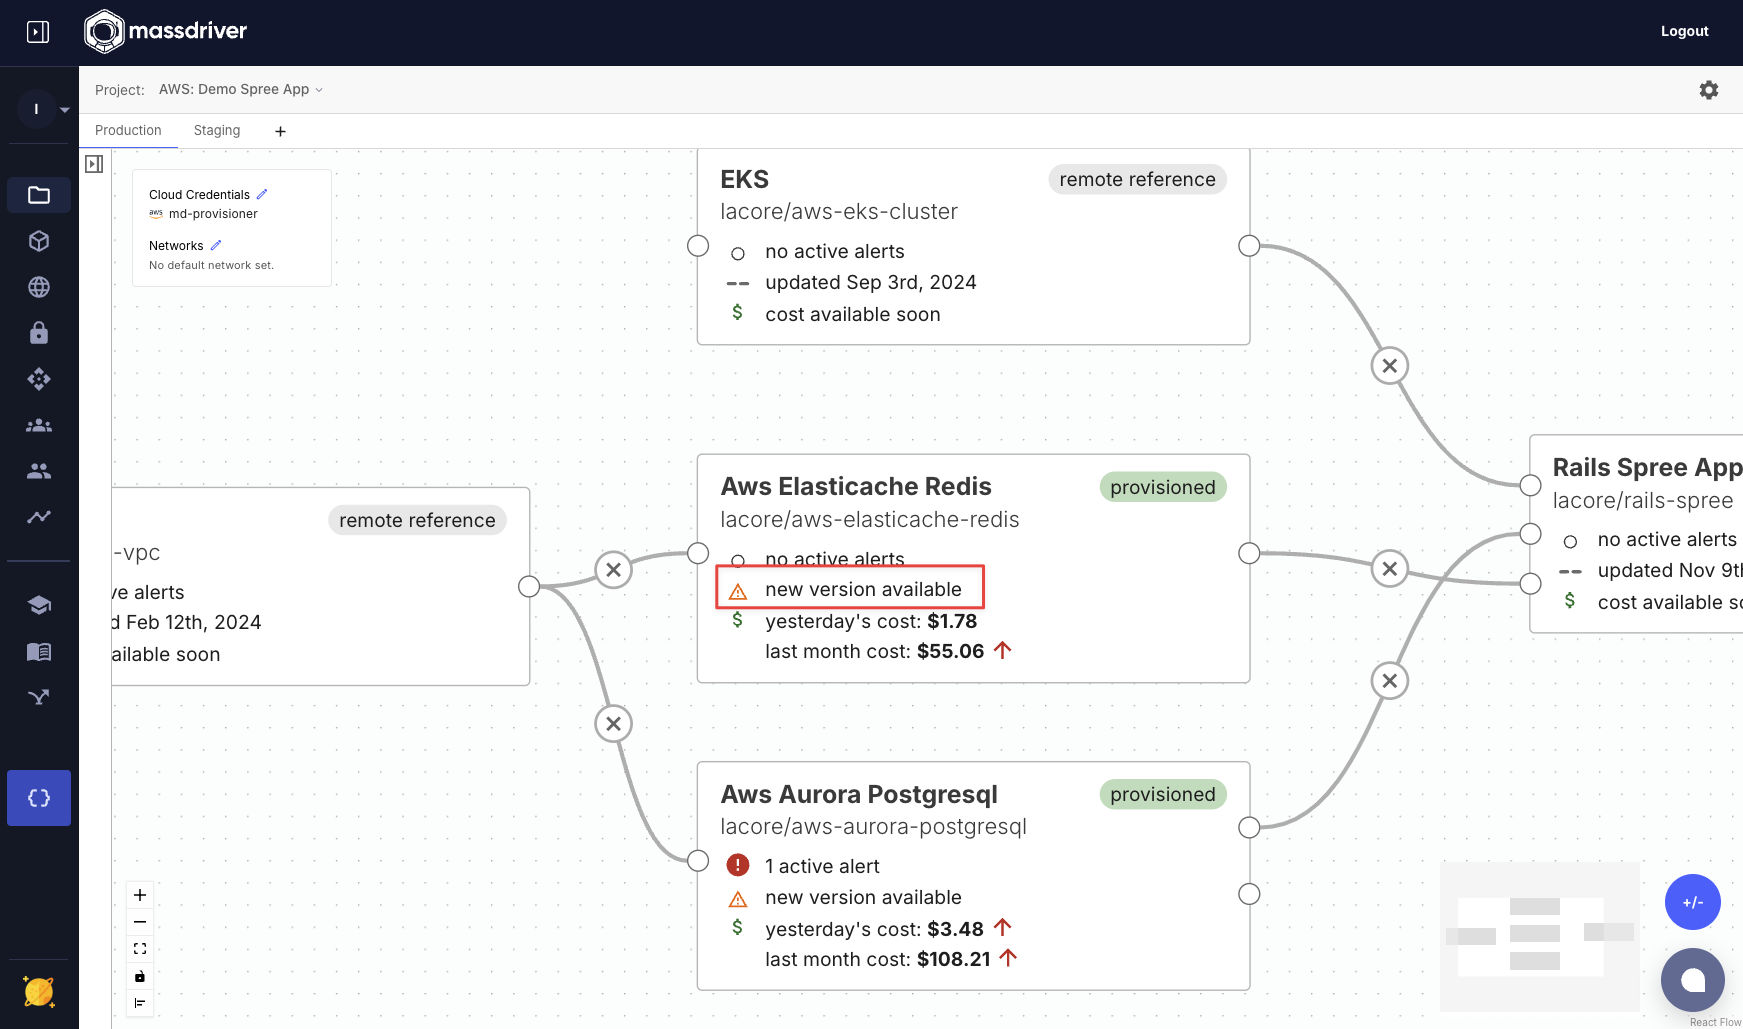1743x1029 pixels.
Task: Open the graduation cap icon in sidebar
Action: coord(39,605)
